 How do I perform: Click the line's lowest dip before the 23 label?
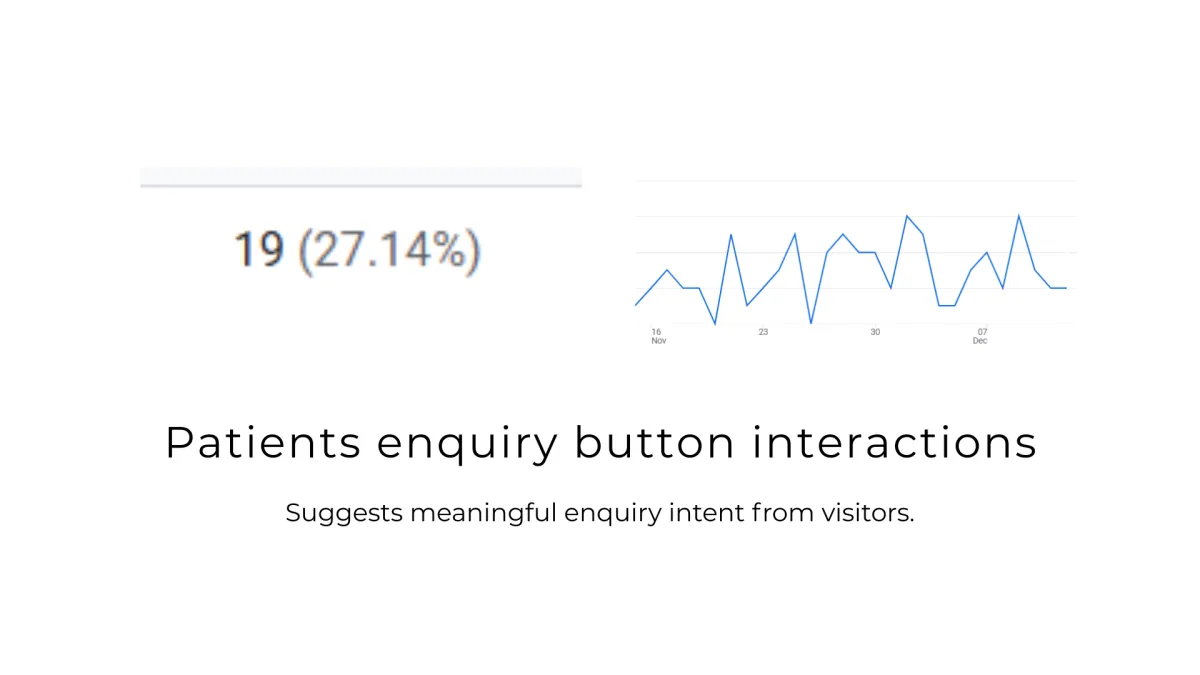[715, 323]
